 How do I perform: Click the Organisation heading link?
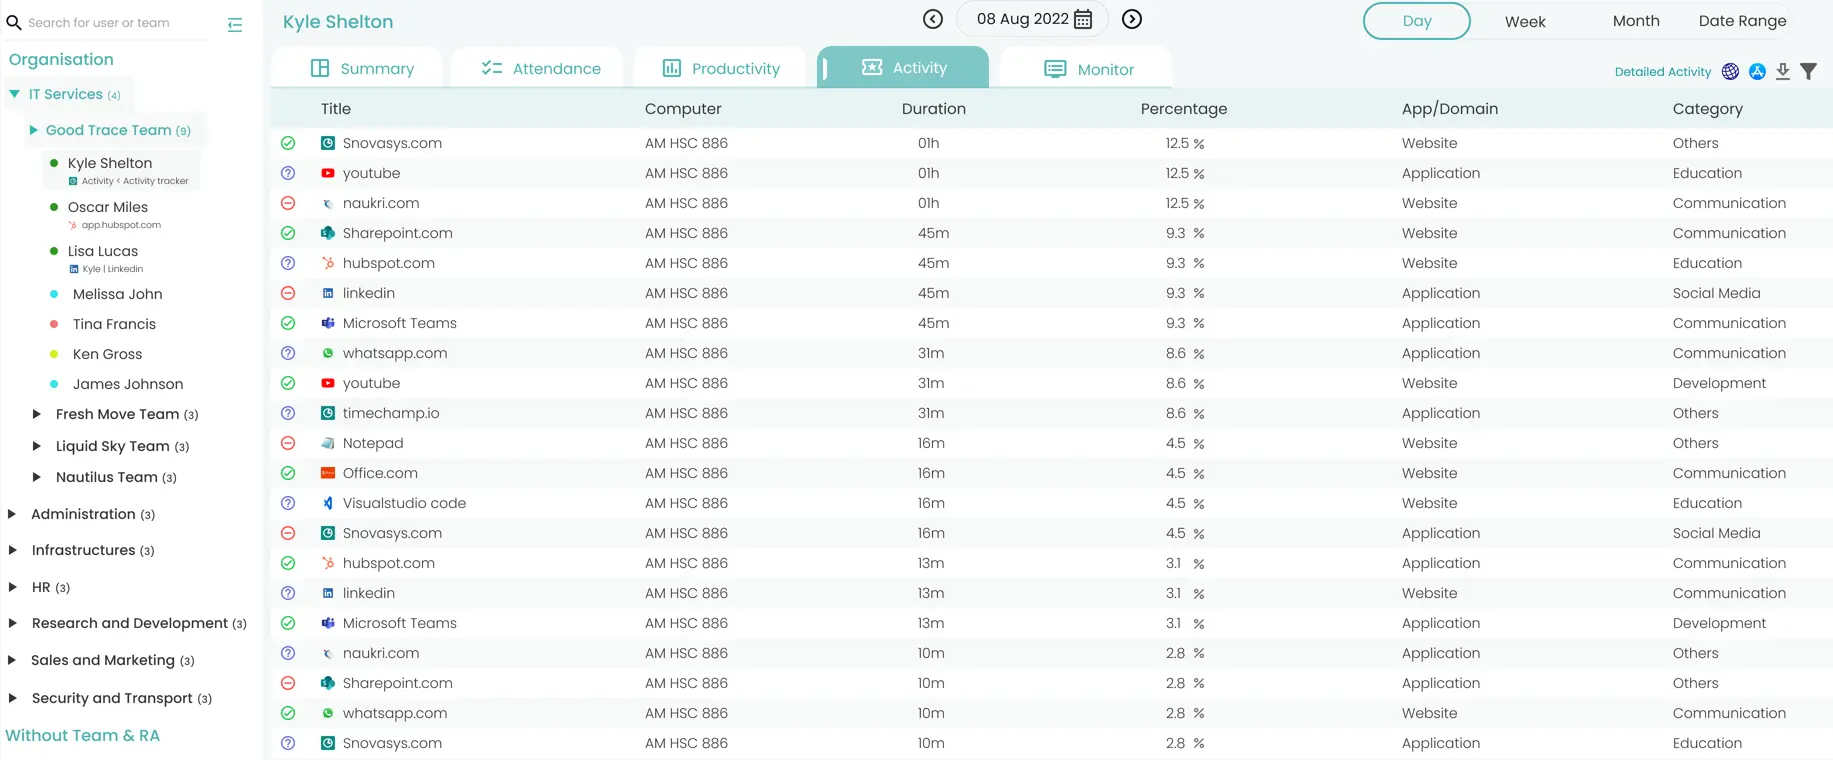tap(61, 59)
